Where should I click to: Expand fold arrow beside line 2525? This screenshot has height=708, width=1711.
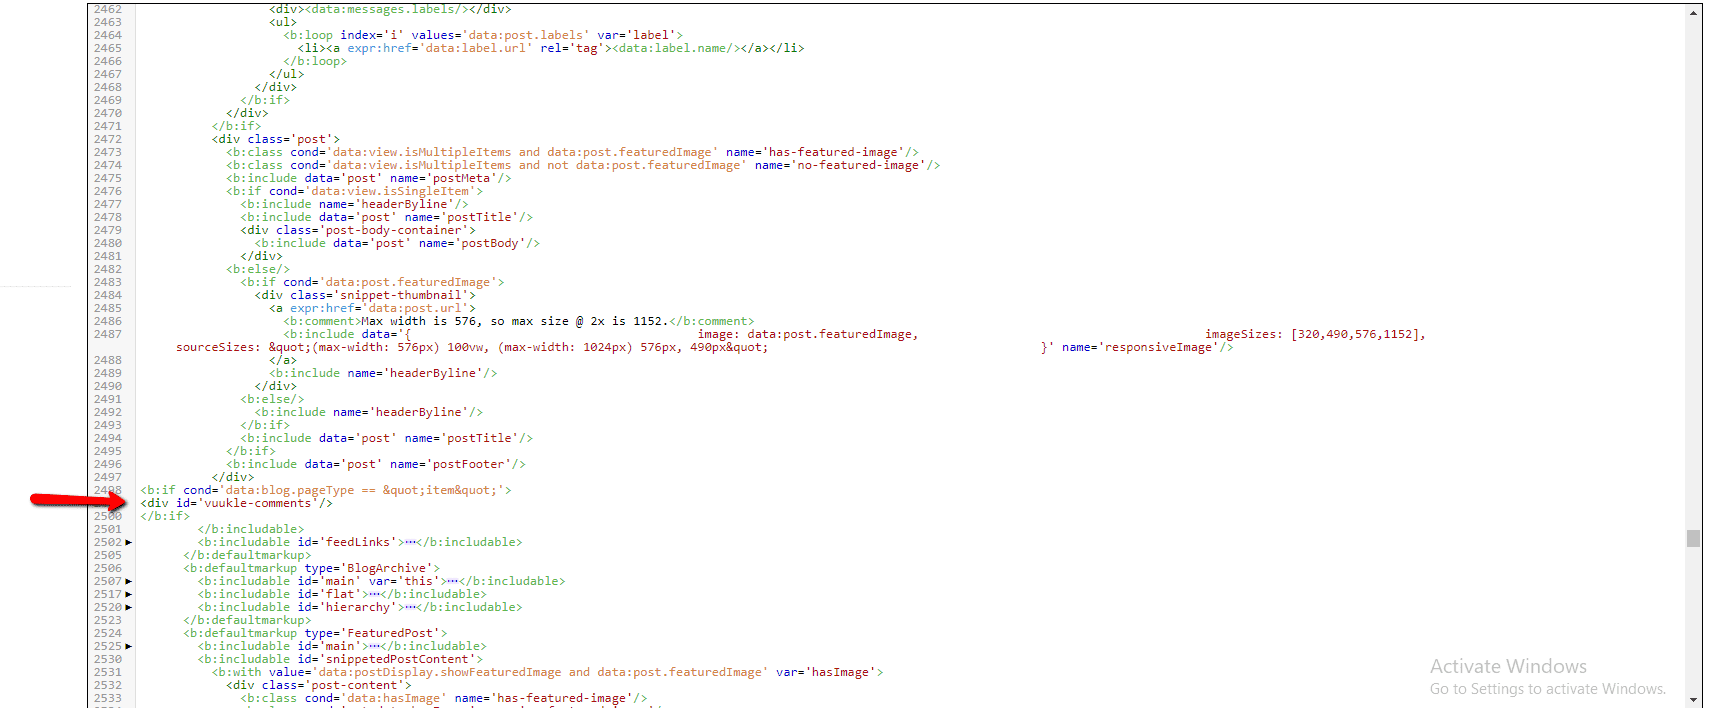[x=129, y=647]
